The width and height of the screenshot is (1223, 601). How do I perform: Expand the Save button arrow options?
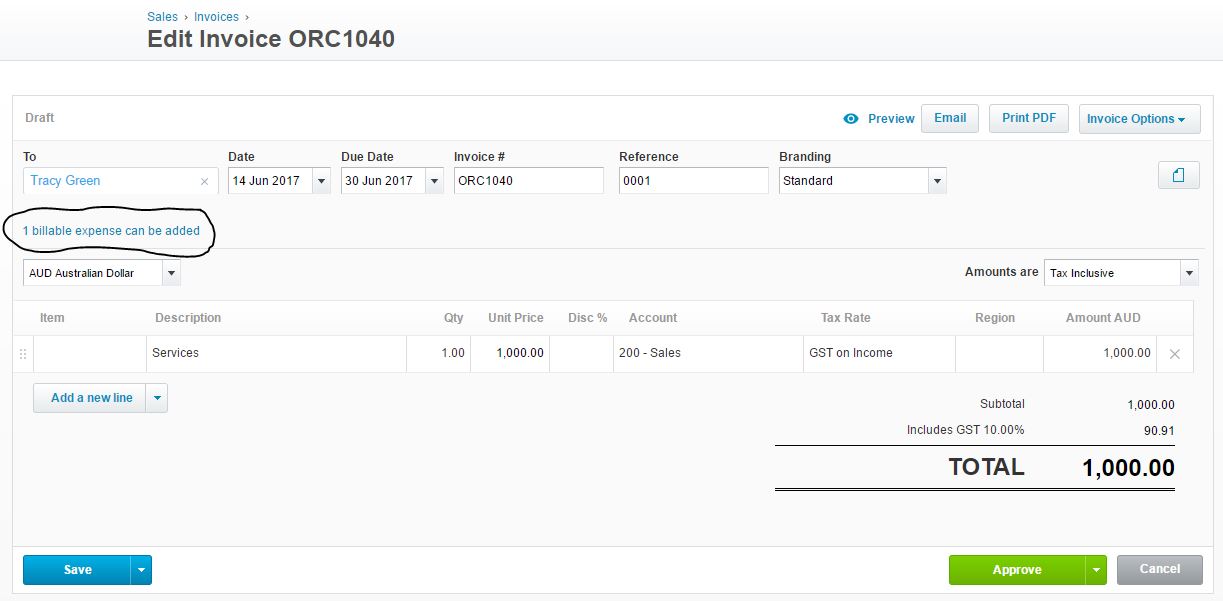coord(141,570)
